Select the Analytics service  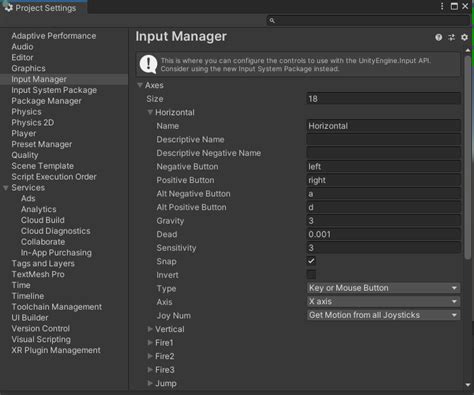pos(39,209)
